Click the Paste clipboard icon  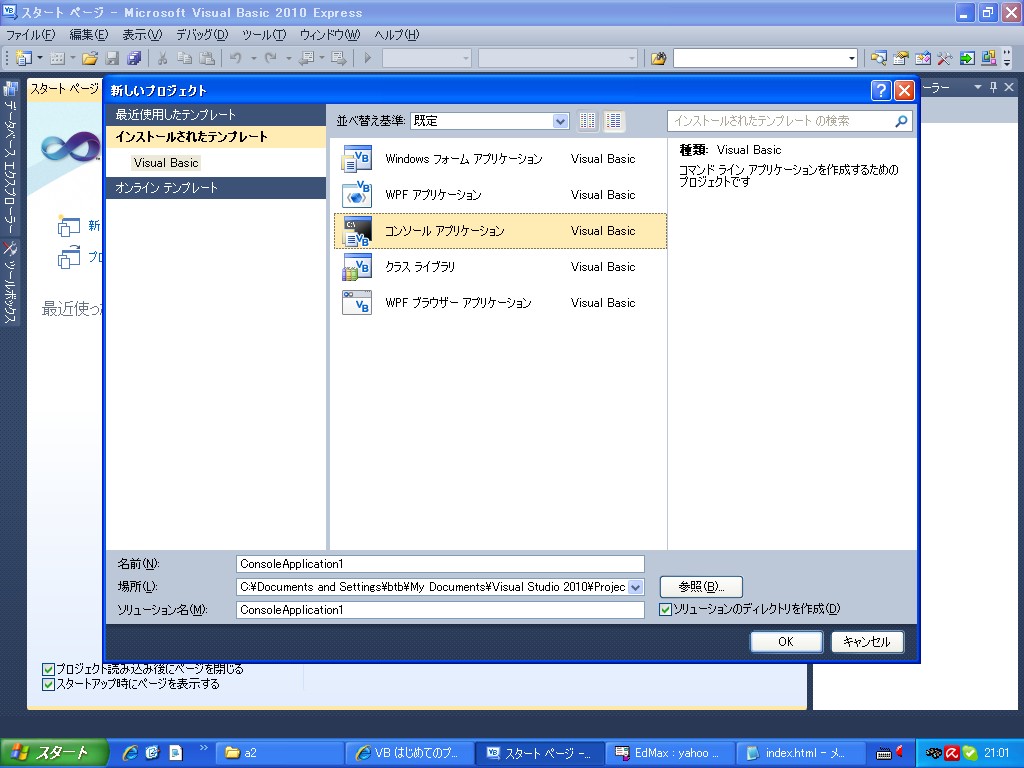tap(207, 59)
